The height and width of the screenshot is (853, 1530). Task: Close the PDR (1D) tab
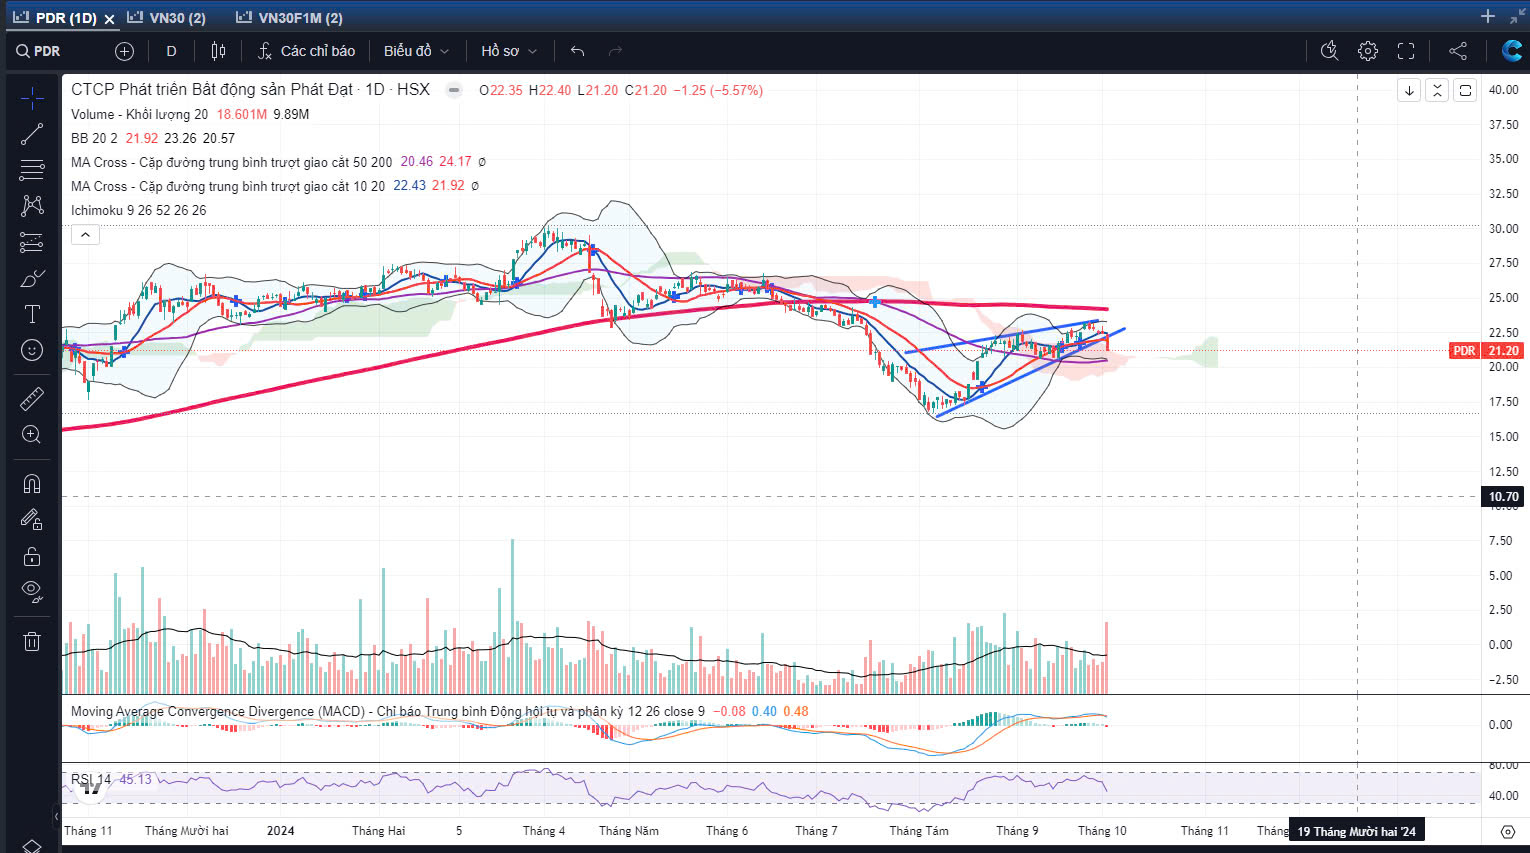click(x=109, y=18)
